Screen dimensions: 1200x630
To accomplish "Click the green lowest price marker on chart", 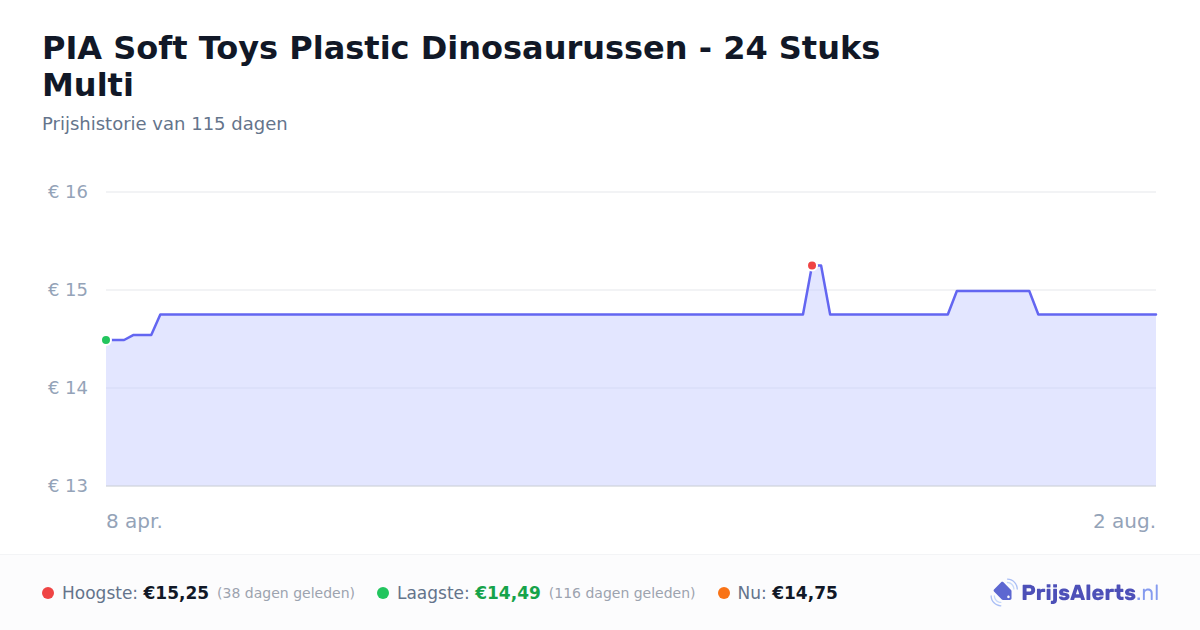I will tap(106, 340).
